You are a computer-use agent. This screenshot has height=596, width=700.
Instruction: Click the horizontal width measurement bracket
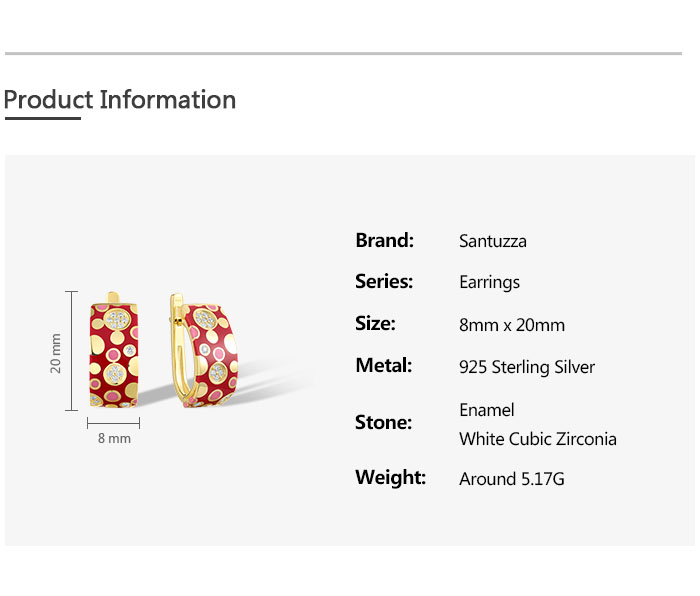coord(113,423)
